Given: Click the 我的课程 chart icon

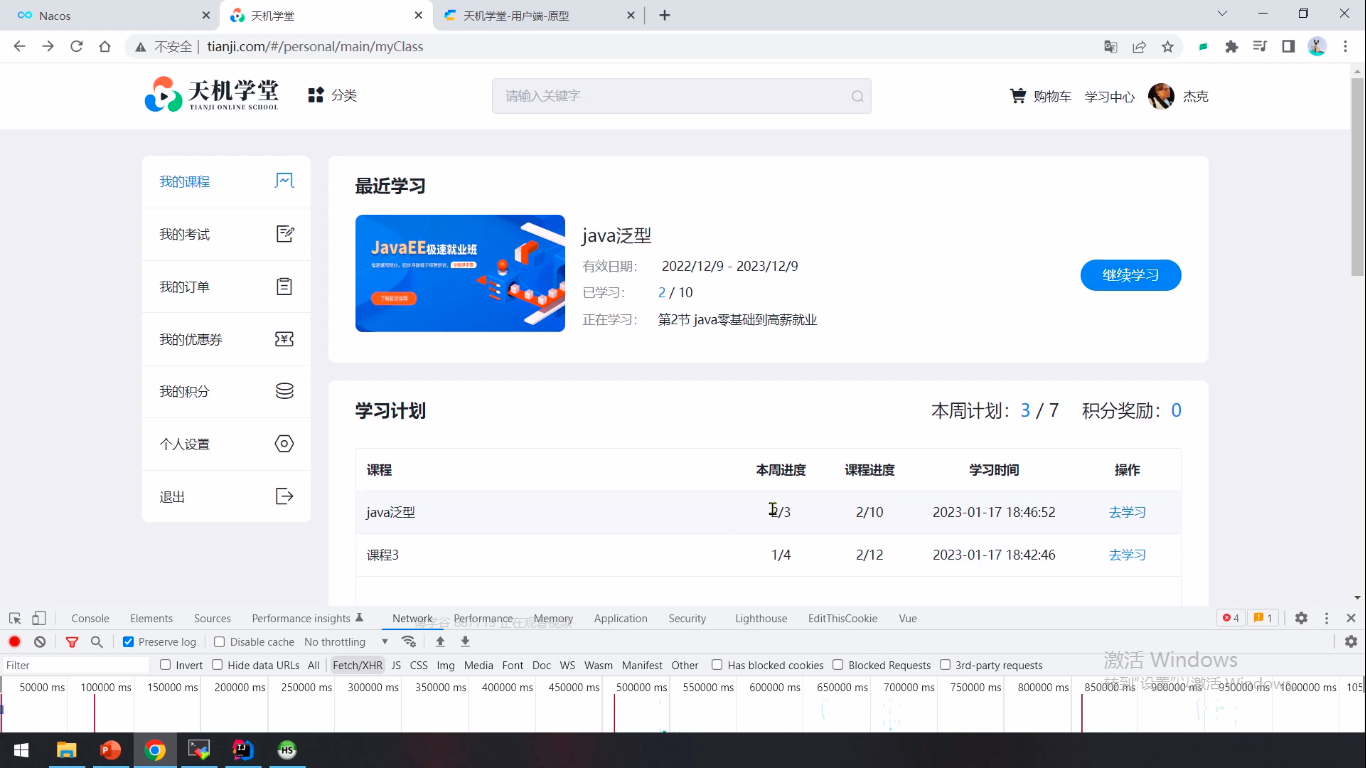Looking at the screenshot, I should (284, 181).
